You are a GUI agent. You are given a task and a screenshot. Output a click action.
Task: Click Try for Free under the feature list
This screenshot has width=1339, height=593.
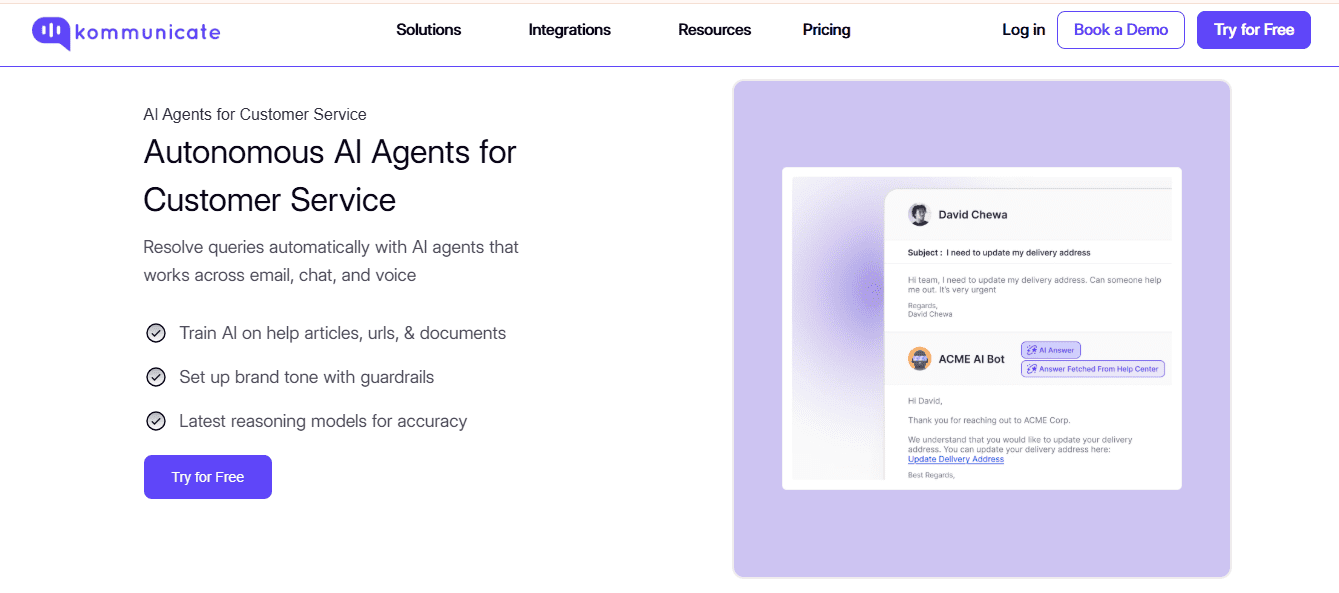pos(208,477)
